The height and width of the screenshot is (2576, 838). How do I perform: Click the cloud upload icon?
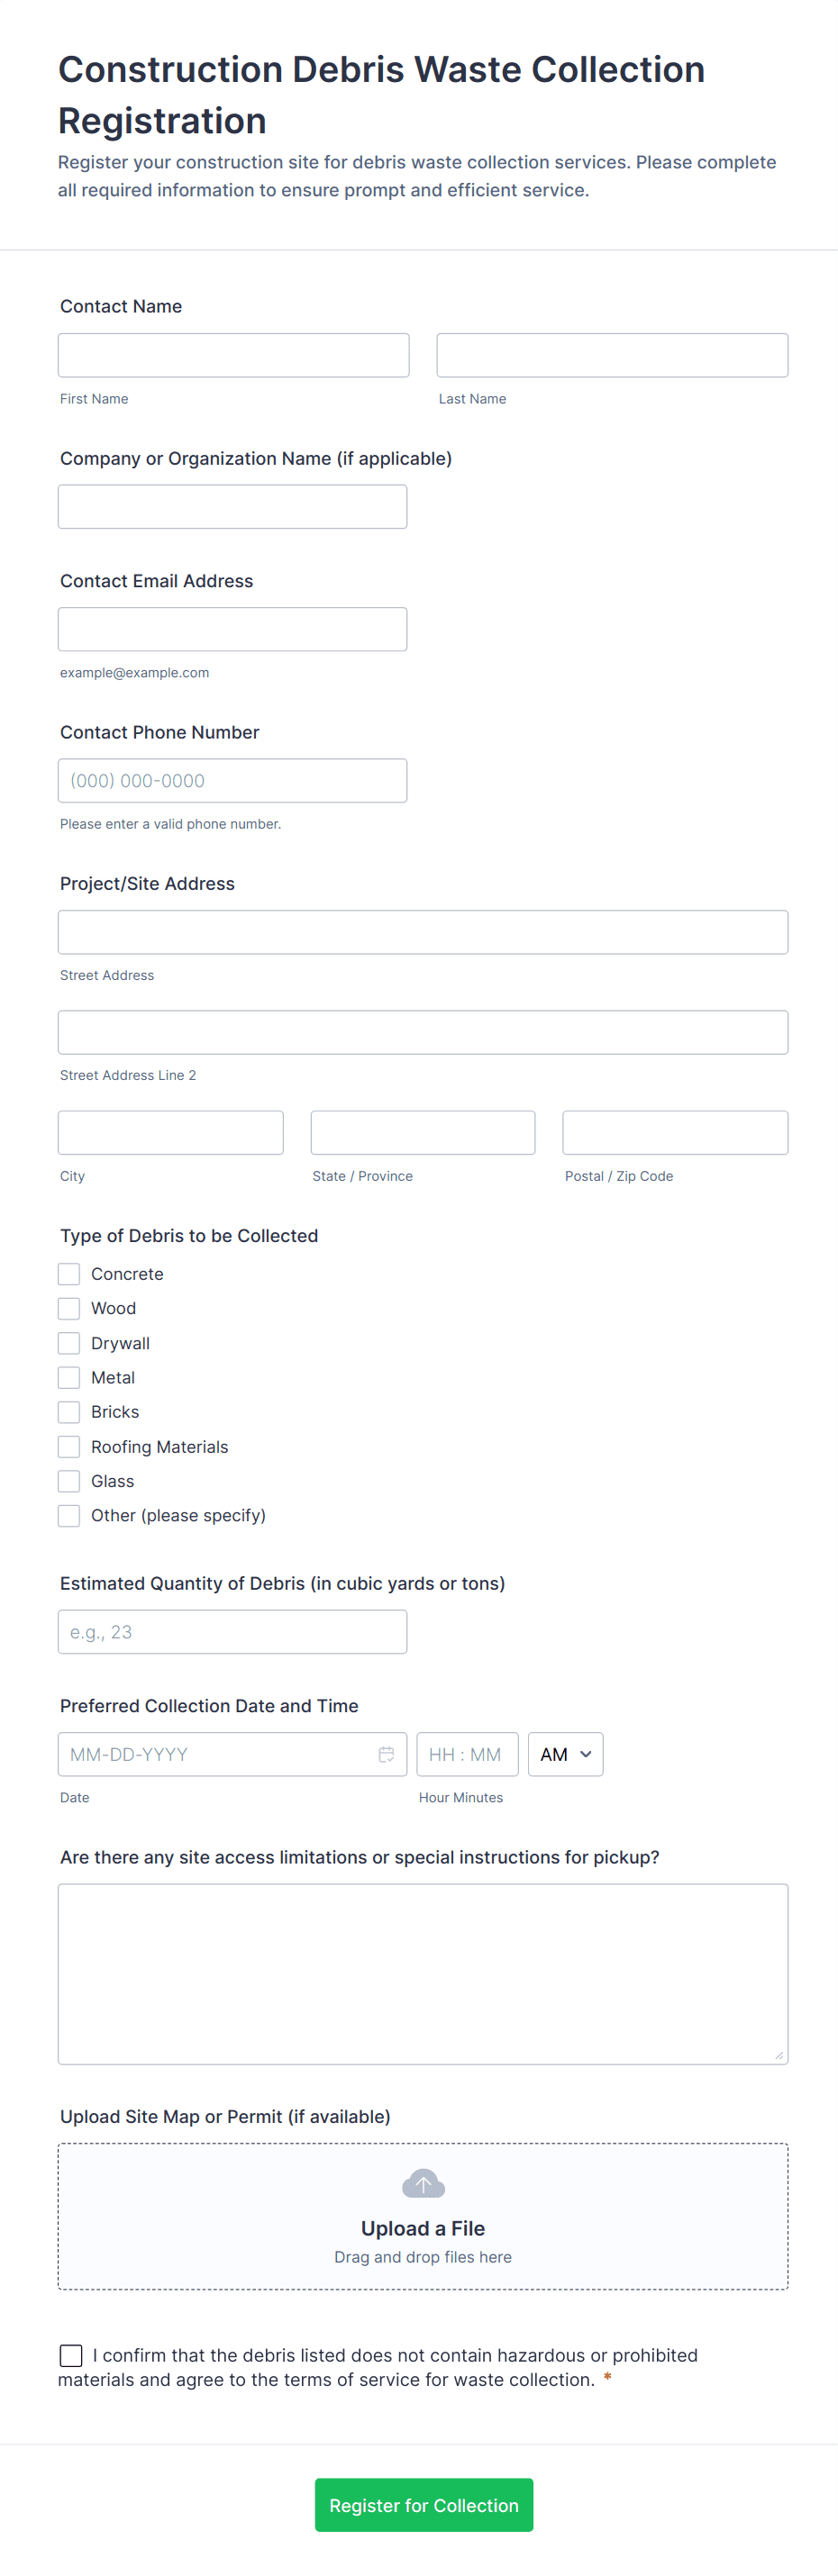click(x=423, y=2184)
